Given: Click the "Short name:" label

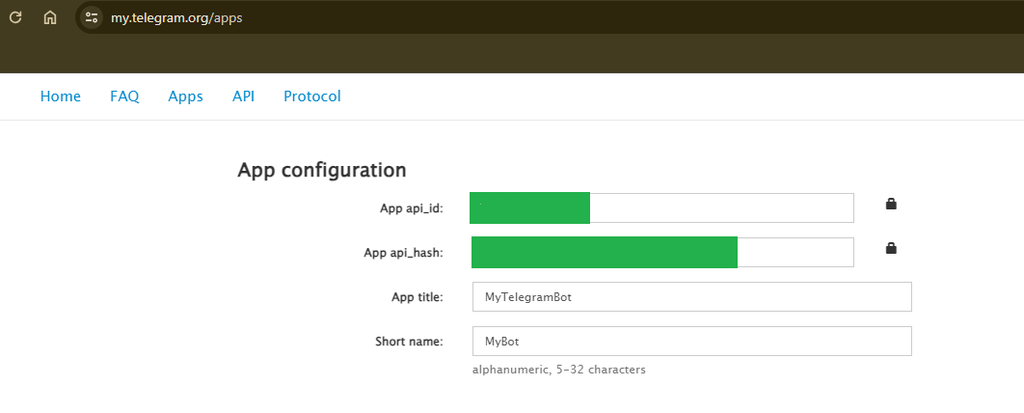Looking at the screenshot, I should pyautogui.click(x=408, y=341).
